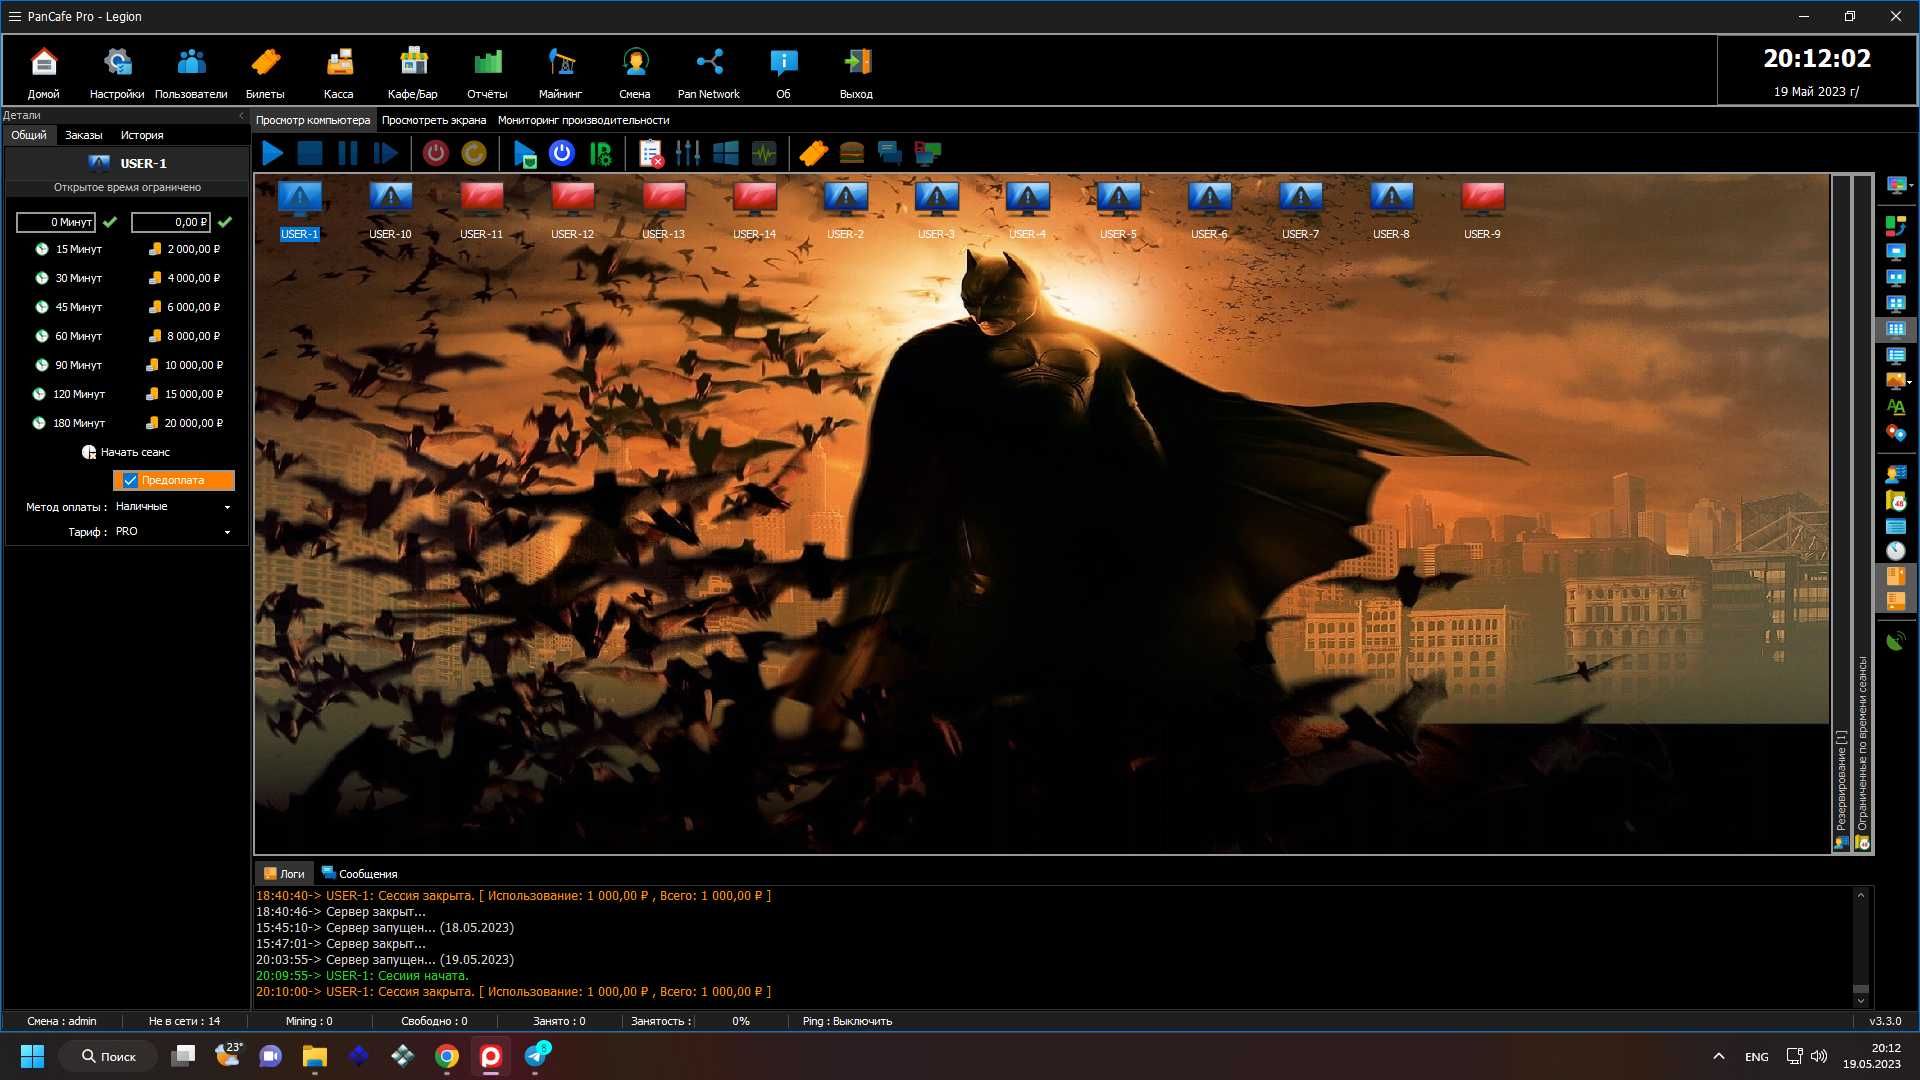Open Пользователи users section
Screen dimensions: 1920x1080
click(191, 73)
